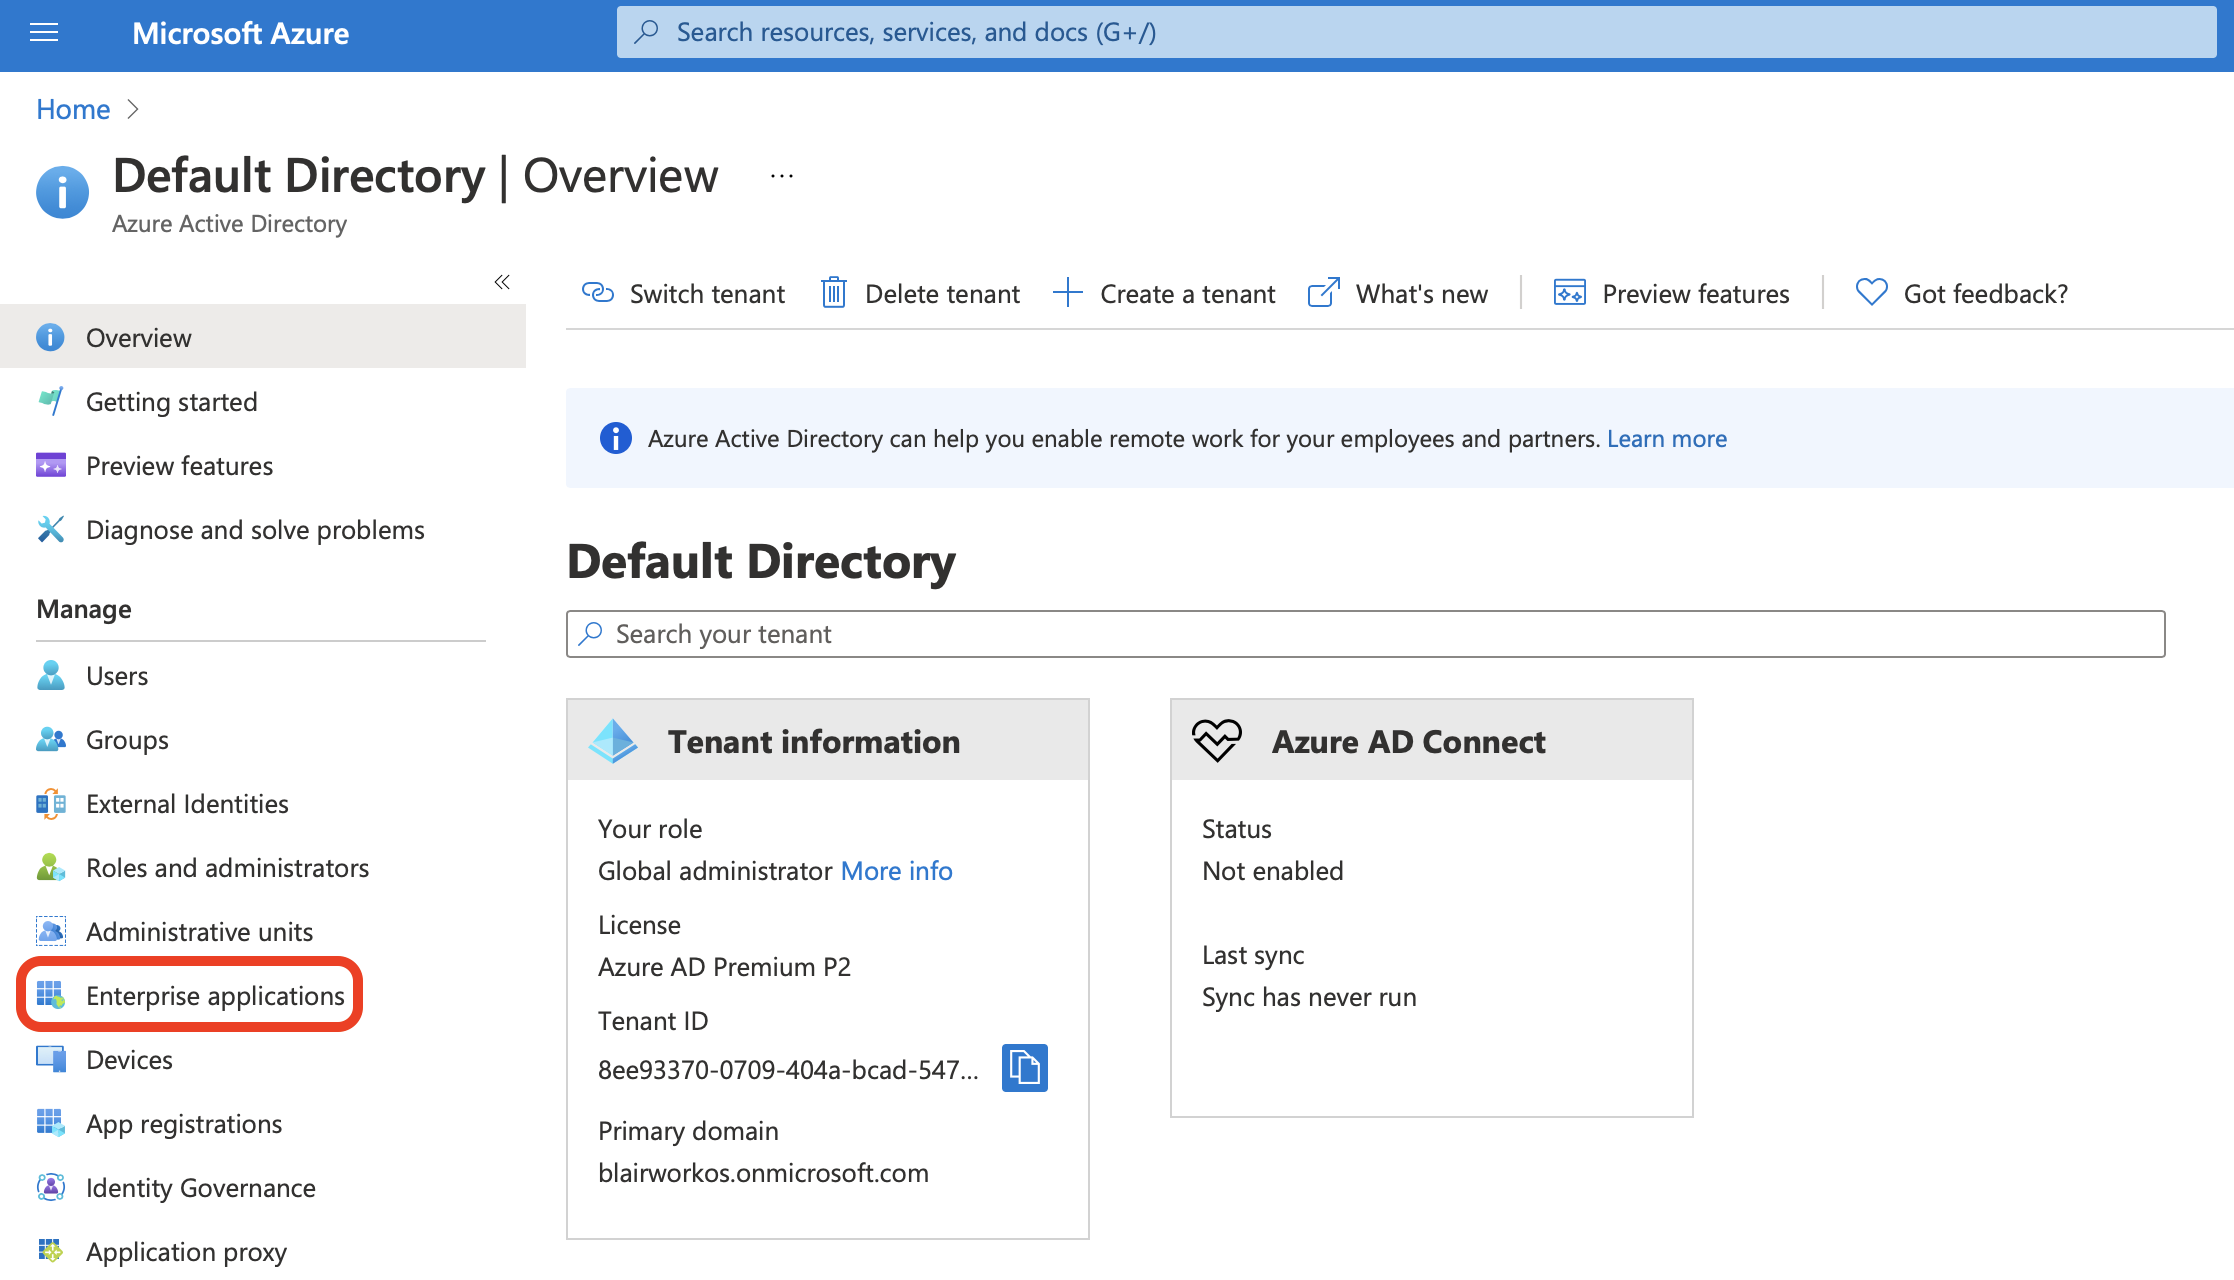Click the Tenant information card header
This screenshot has width=2234, height=1280.
point(828,741)
